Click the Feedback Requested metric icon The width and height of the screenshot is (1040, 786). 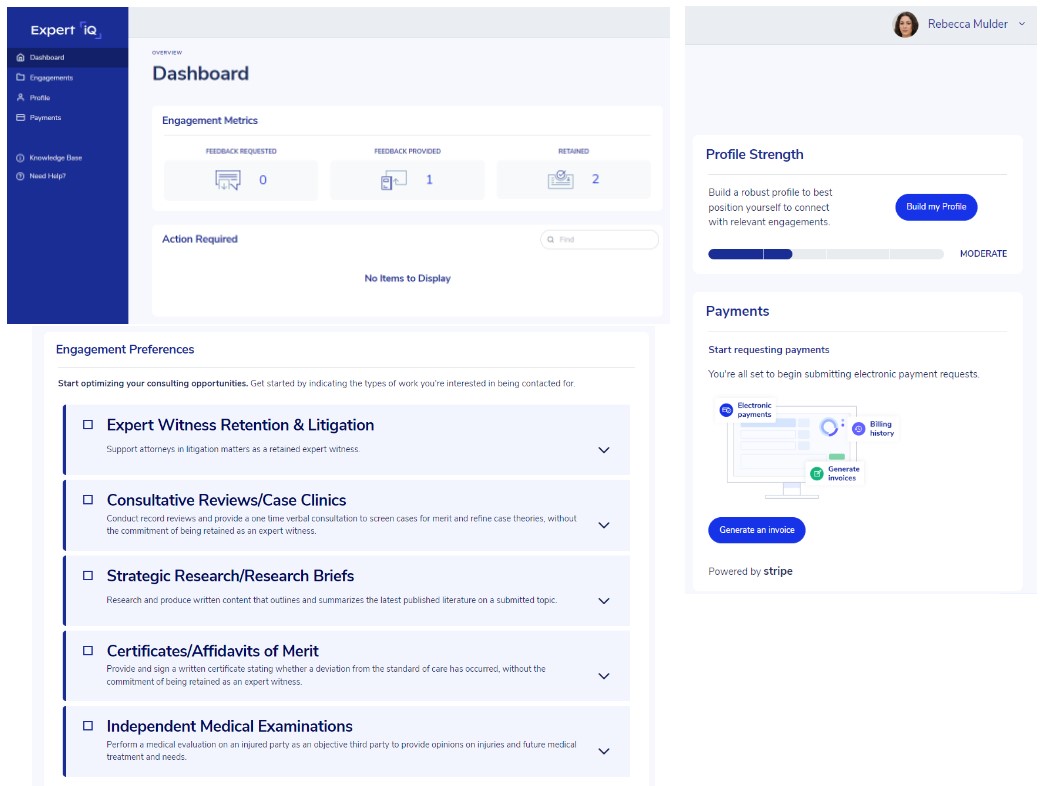tap(228, 180)
